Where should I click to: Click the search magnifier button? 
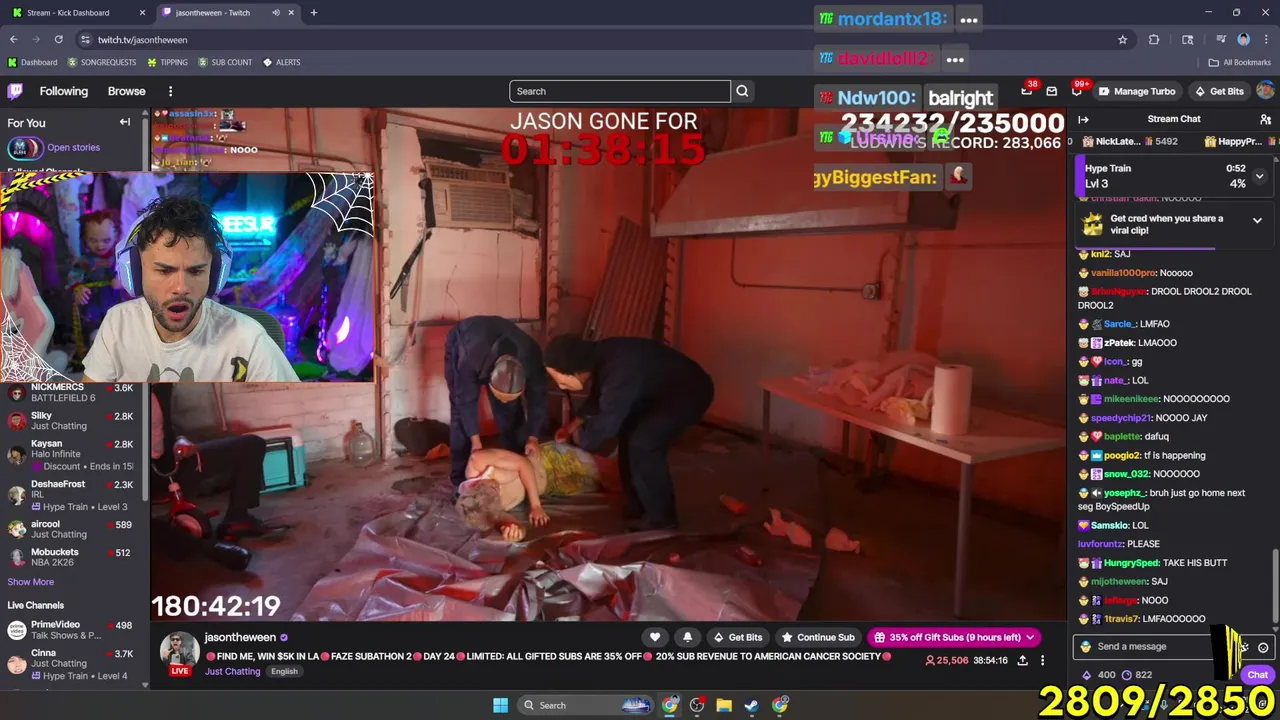pos(742,91)
